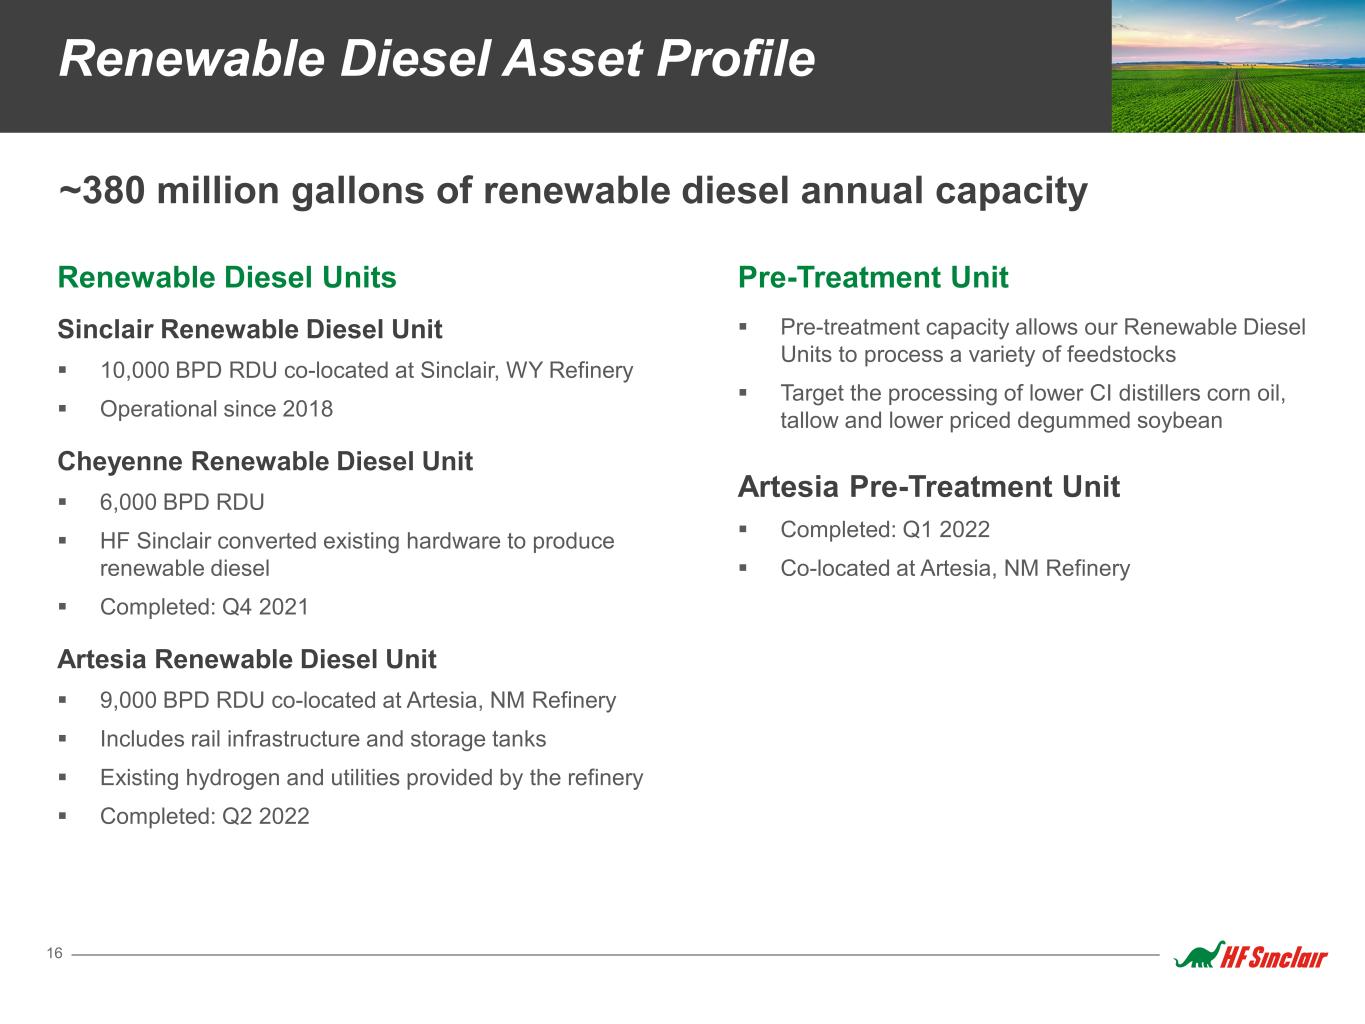The height and width of the screenshot is (1024, 1365).
Task: Select the Co-located at Artesia, NM Refinery text
Action: (954, 568)
